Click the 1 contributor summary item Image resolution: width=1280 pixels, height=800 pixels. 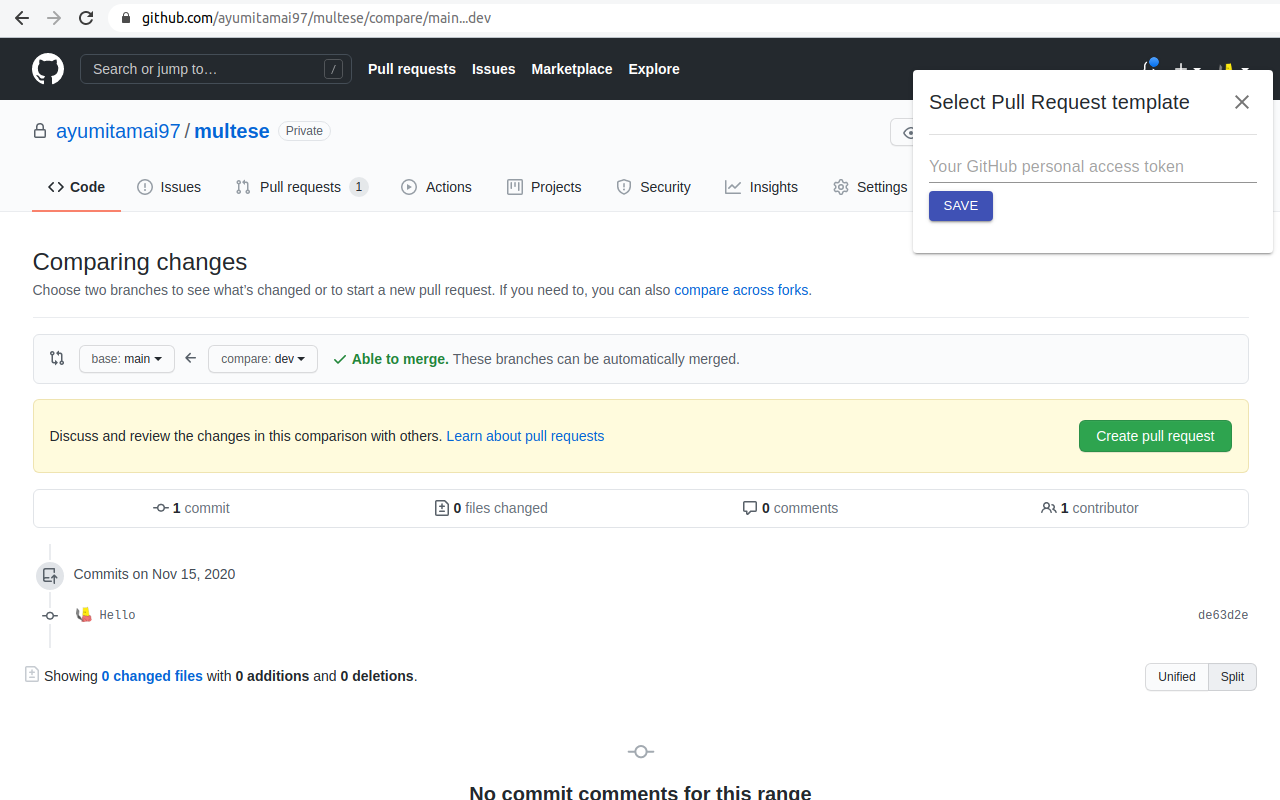1090,508
